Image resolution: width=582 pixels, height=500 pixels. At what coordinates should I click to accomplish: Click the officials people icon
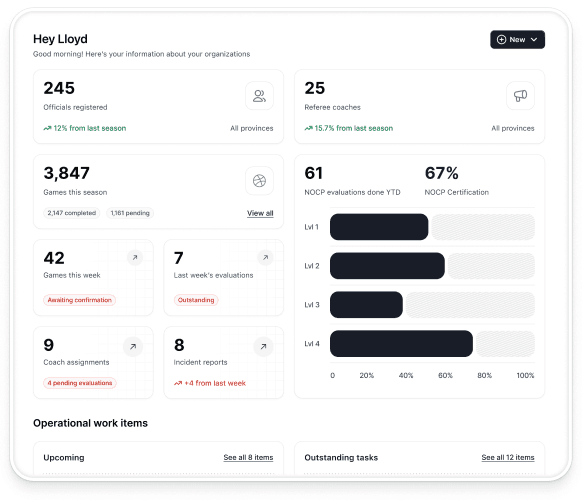click(259, 96)
